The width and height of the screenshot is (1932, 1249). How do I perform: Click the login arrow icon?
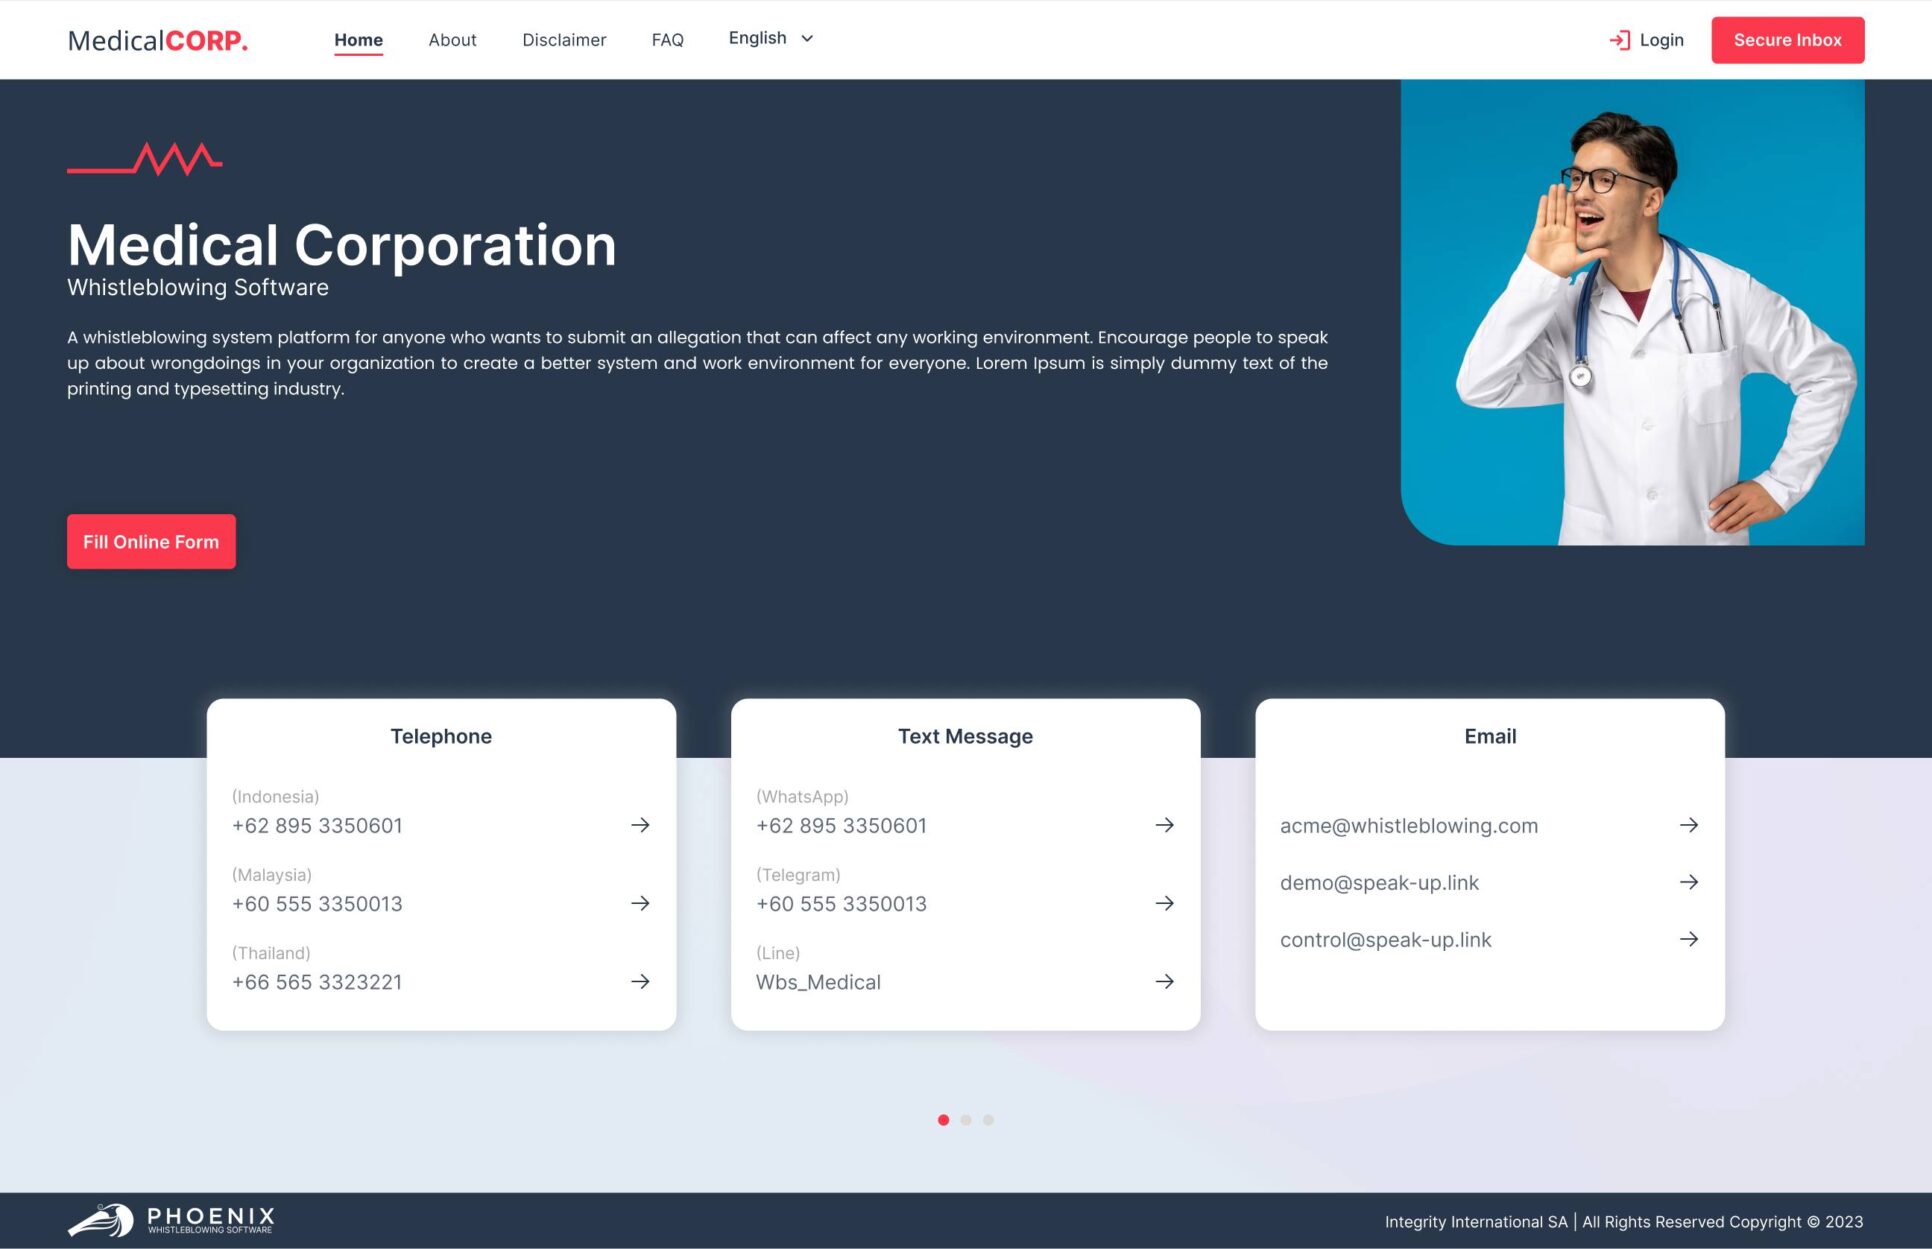point(1619,40)
